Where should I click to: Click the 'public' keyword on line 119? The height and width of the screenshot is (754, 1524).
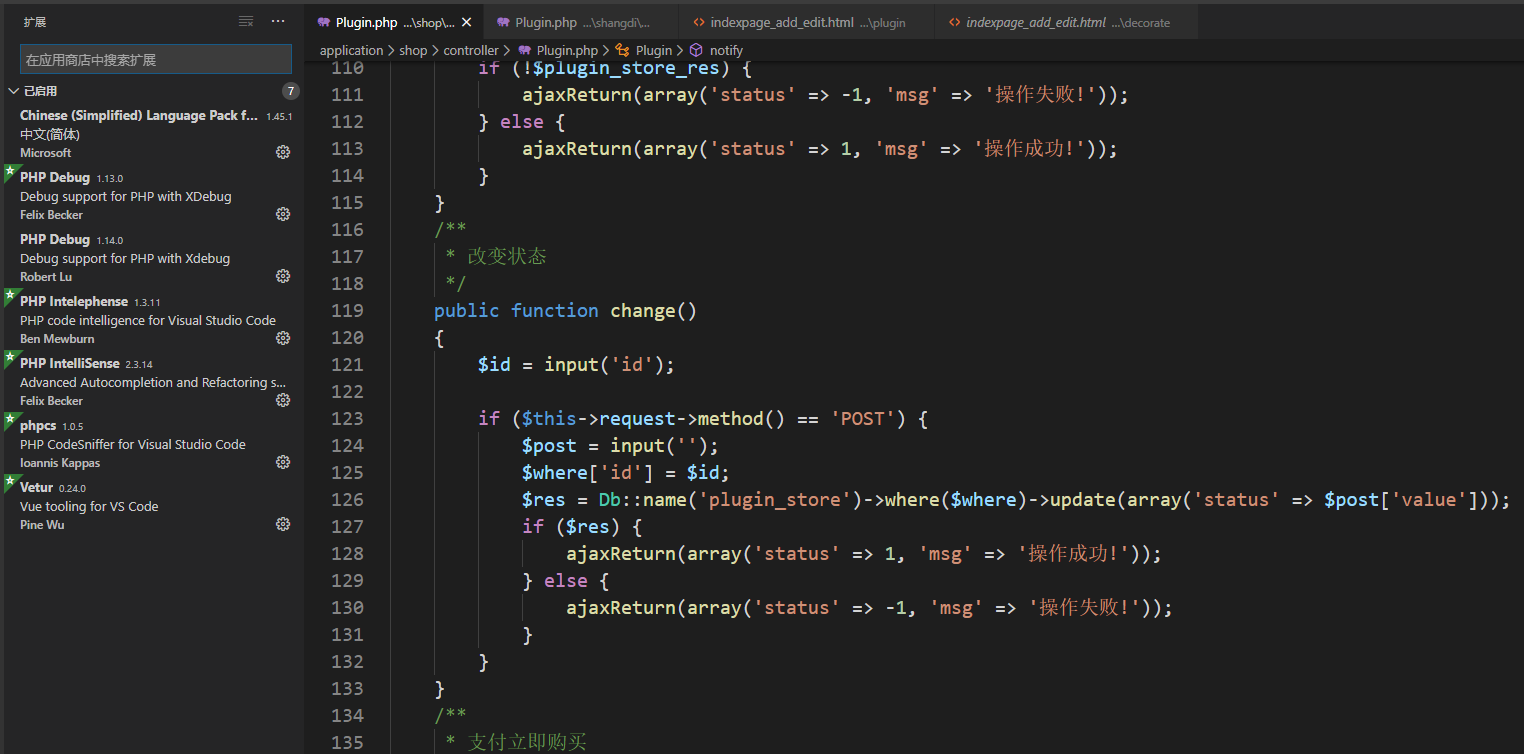[x=467, y=310]
